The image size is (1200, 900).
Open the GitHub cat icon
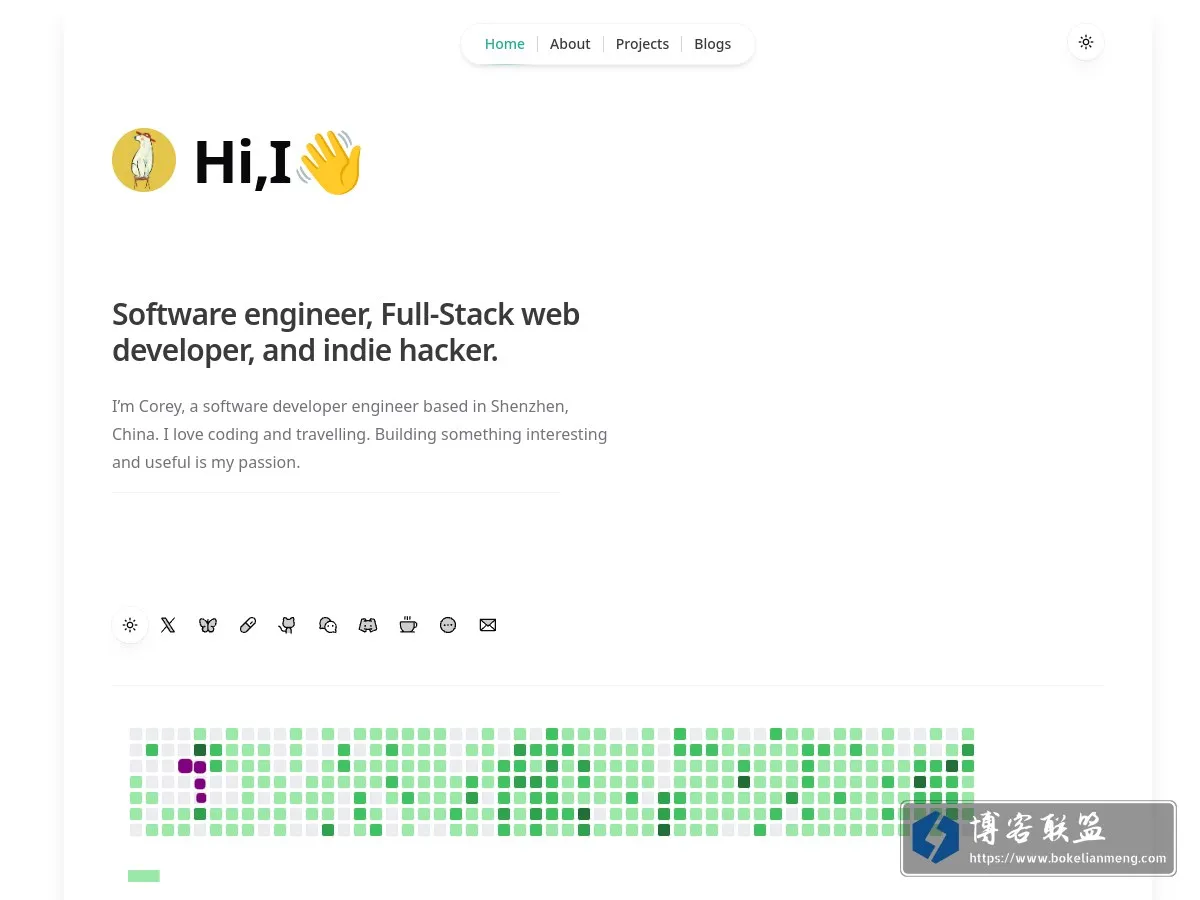[288, 625]
